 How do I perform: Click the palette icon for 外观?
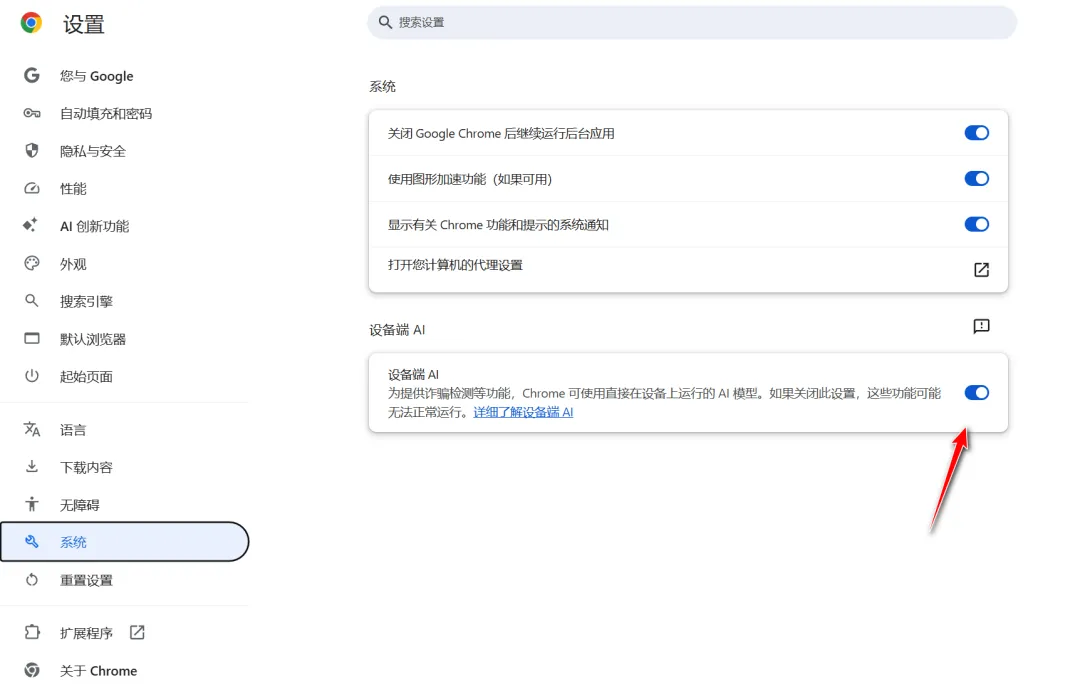32,263
